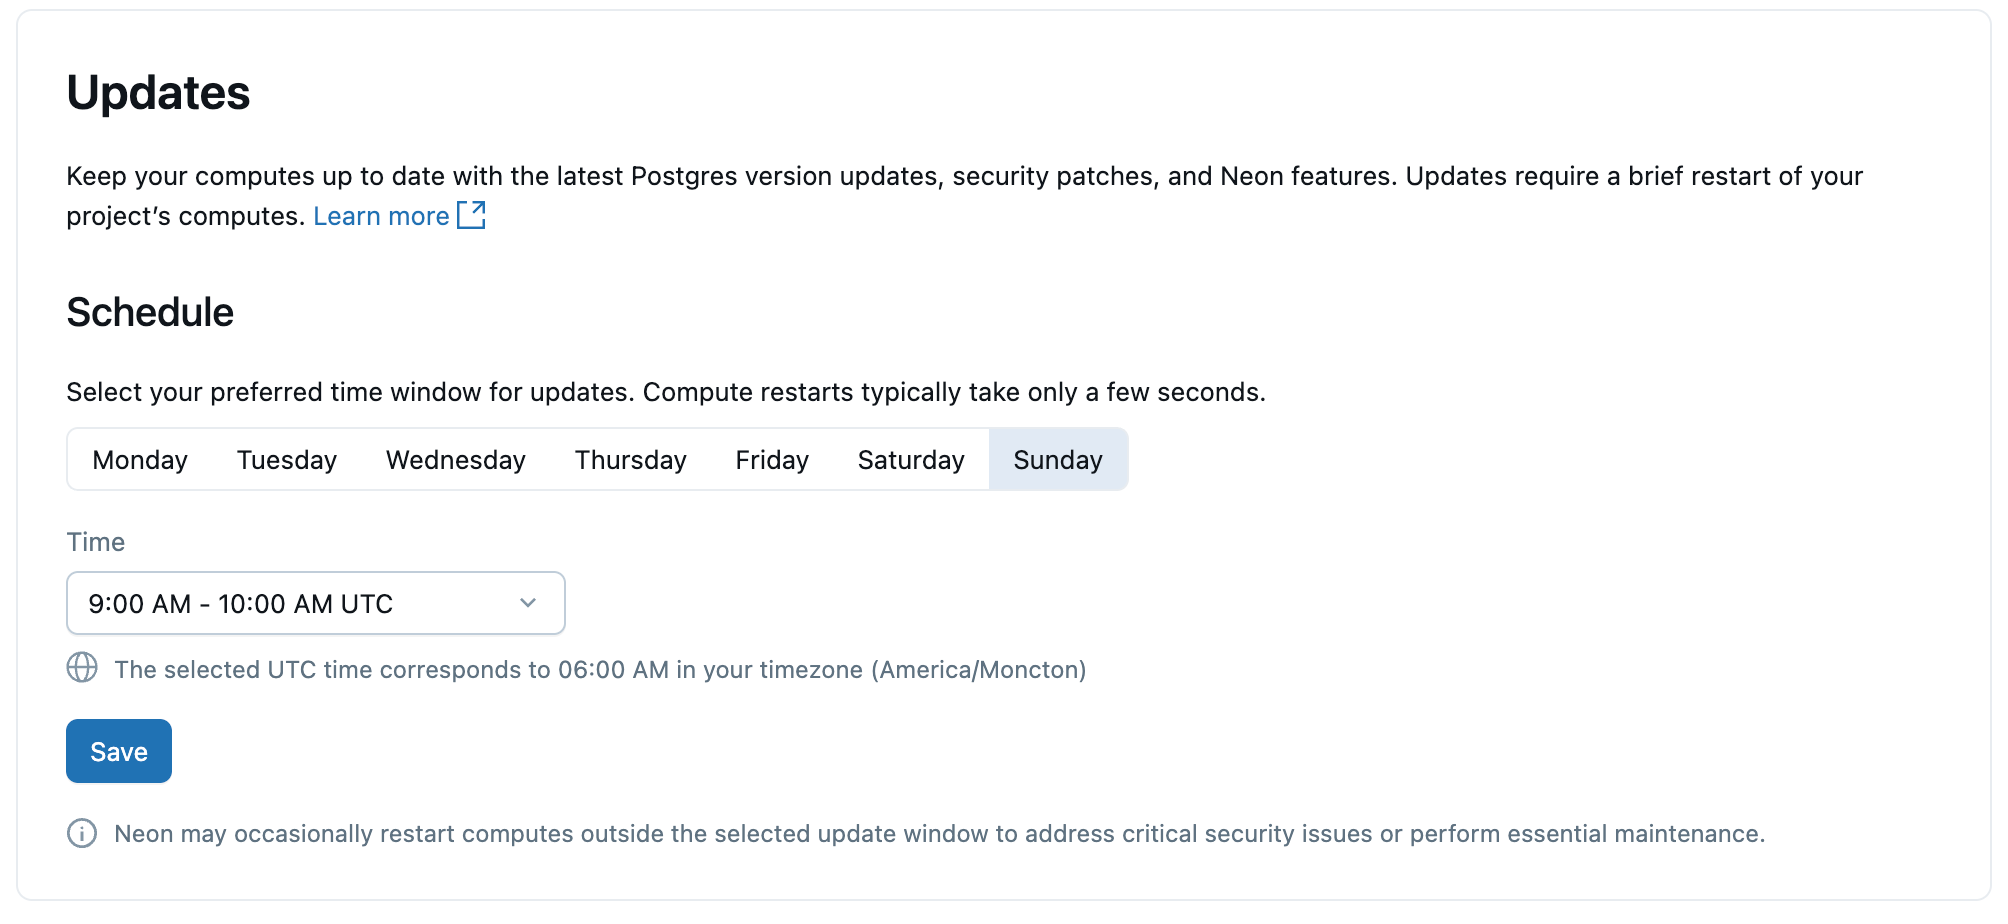Open the Learn more link

(381, 215)
